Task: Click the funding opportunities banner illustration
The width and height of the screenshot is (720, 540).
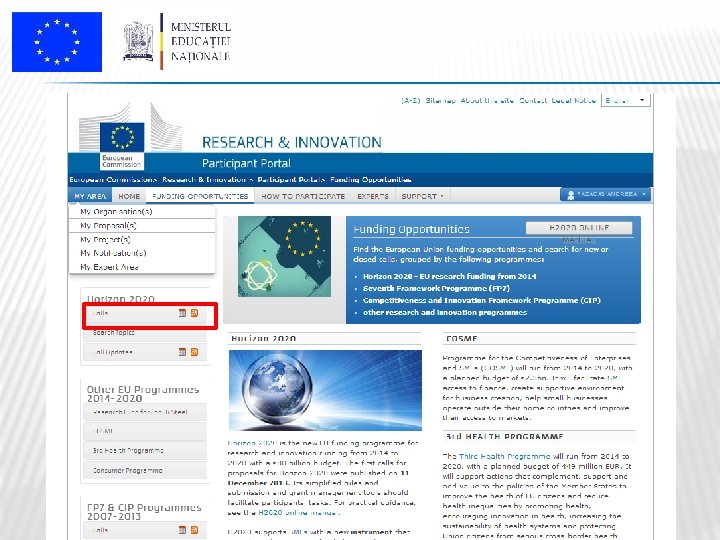Action: (x=284, y=256)
